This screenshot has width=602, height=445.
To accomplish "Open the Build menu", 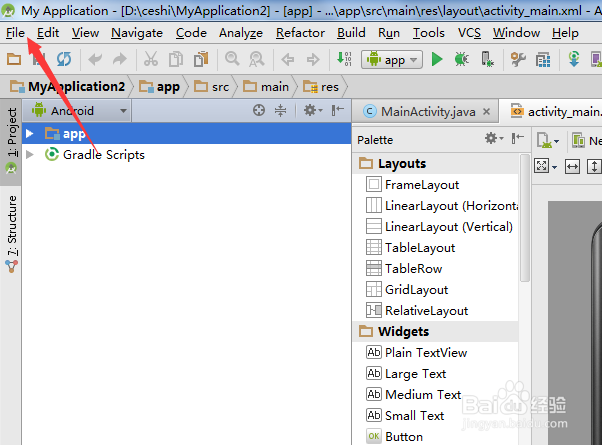I will 351,33.
